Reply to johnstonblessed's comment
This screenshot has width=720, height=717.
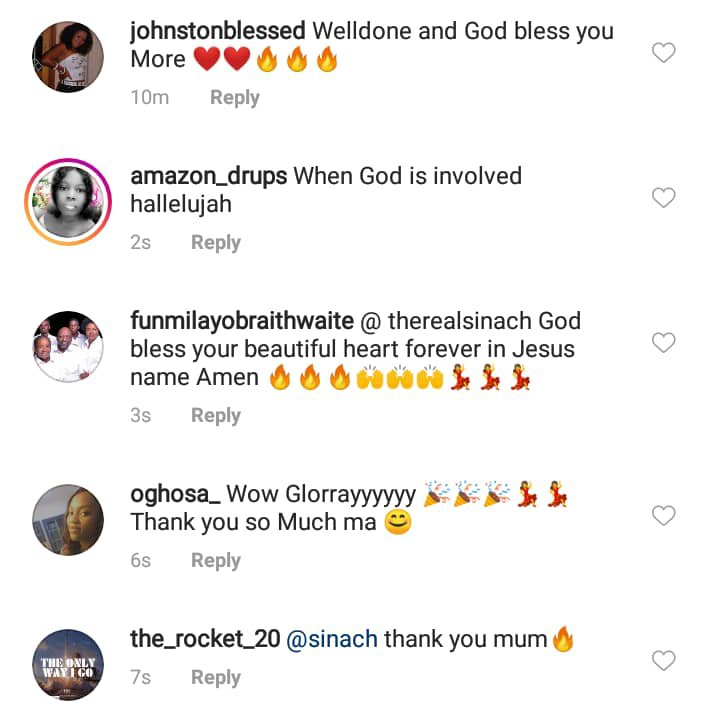pos(234,98)
